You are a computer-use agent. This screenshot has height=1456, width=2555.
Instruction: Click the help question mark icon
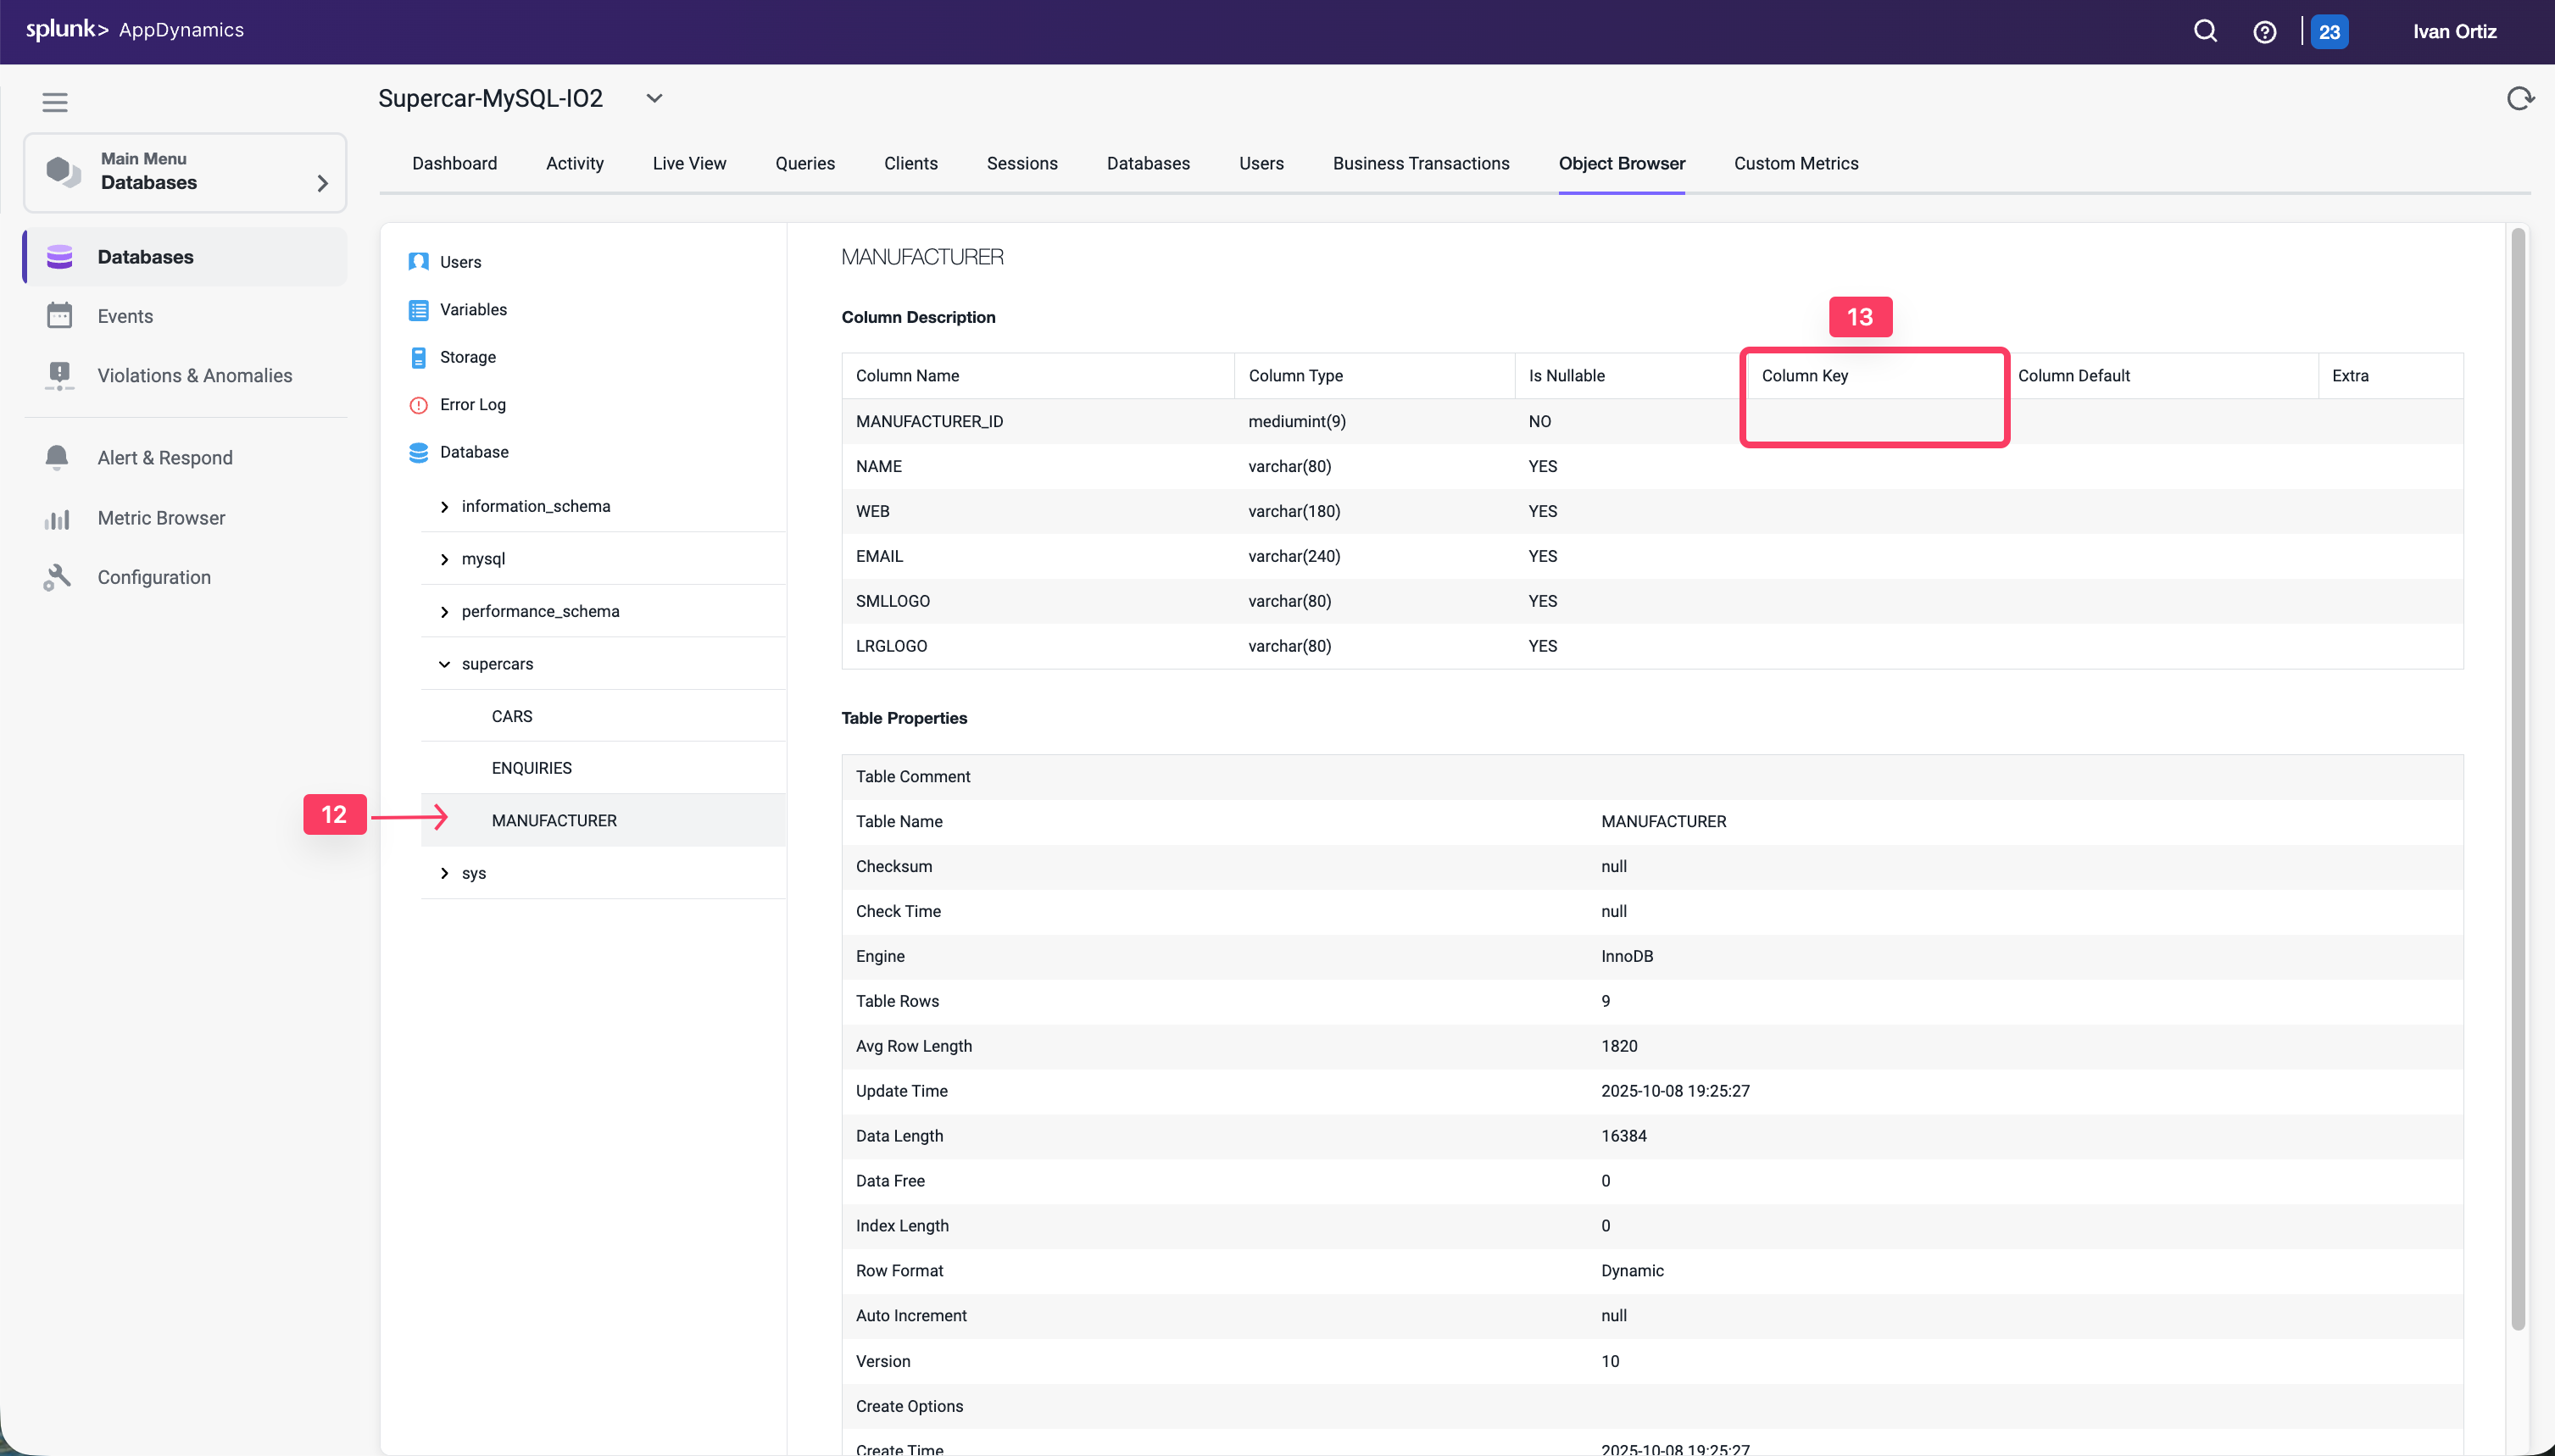(x=2264, y=31)
